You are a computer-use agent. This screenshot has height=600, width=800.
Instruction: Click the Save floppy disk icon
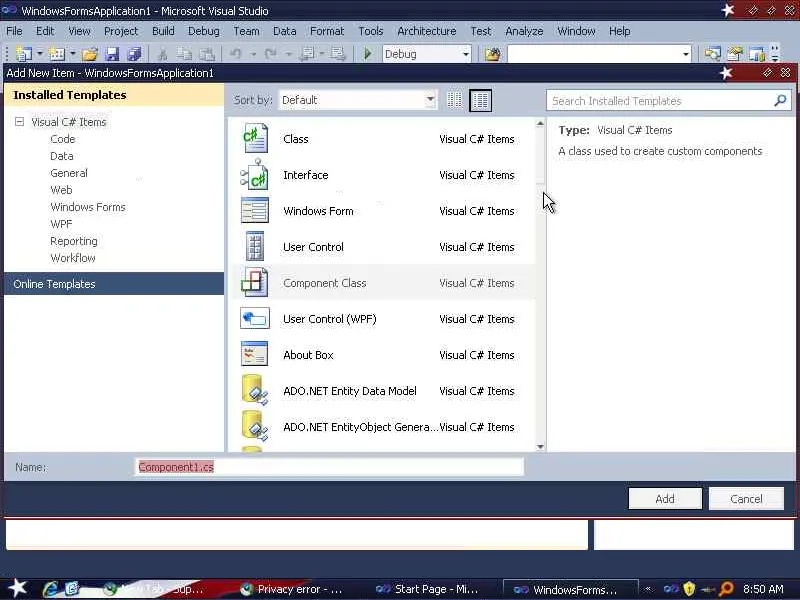(x=112, y=54)
